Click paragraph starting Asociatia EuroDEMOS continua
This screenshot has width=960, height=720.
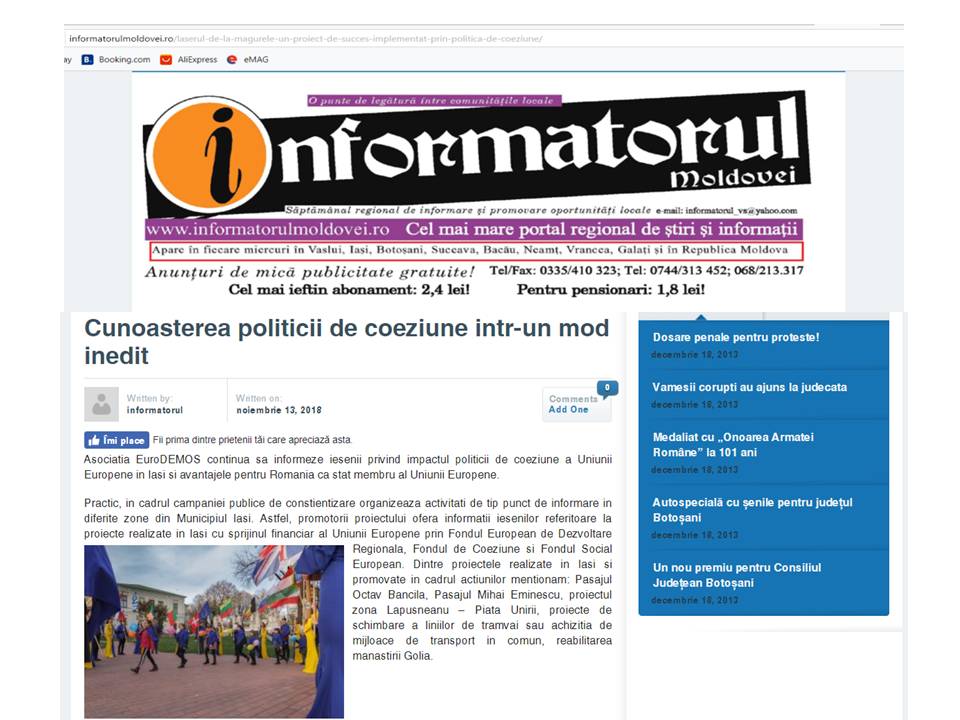pos(348,467)
